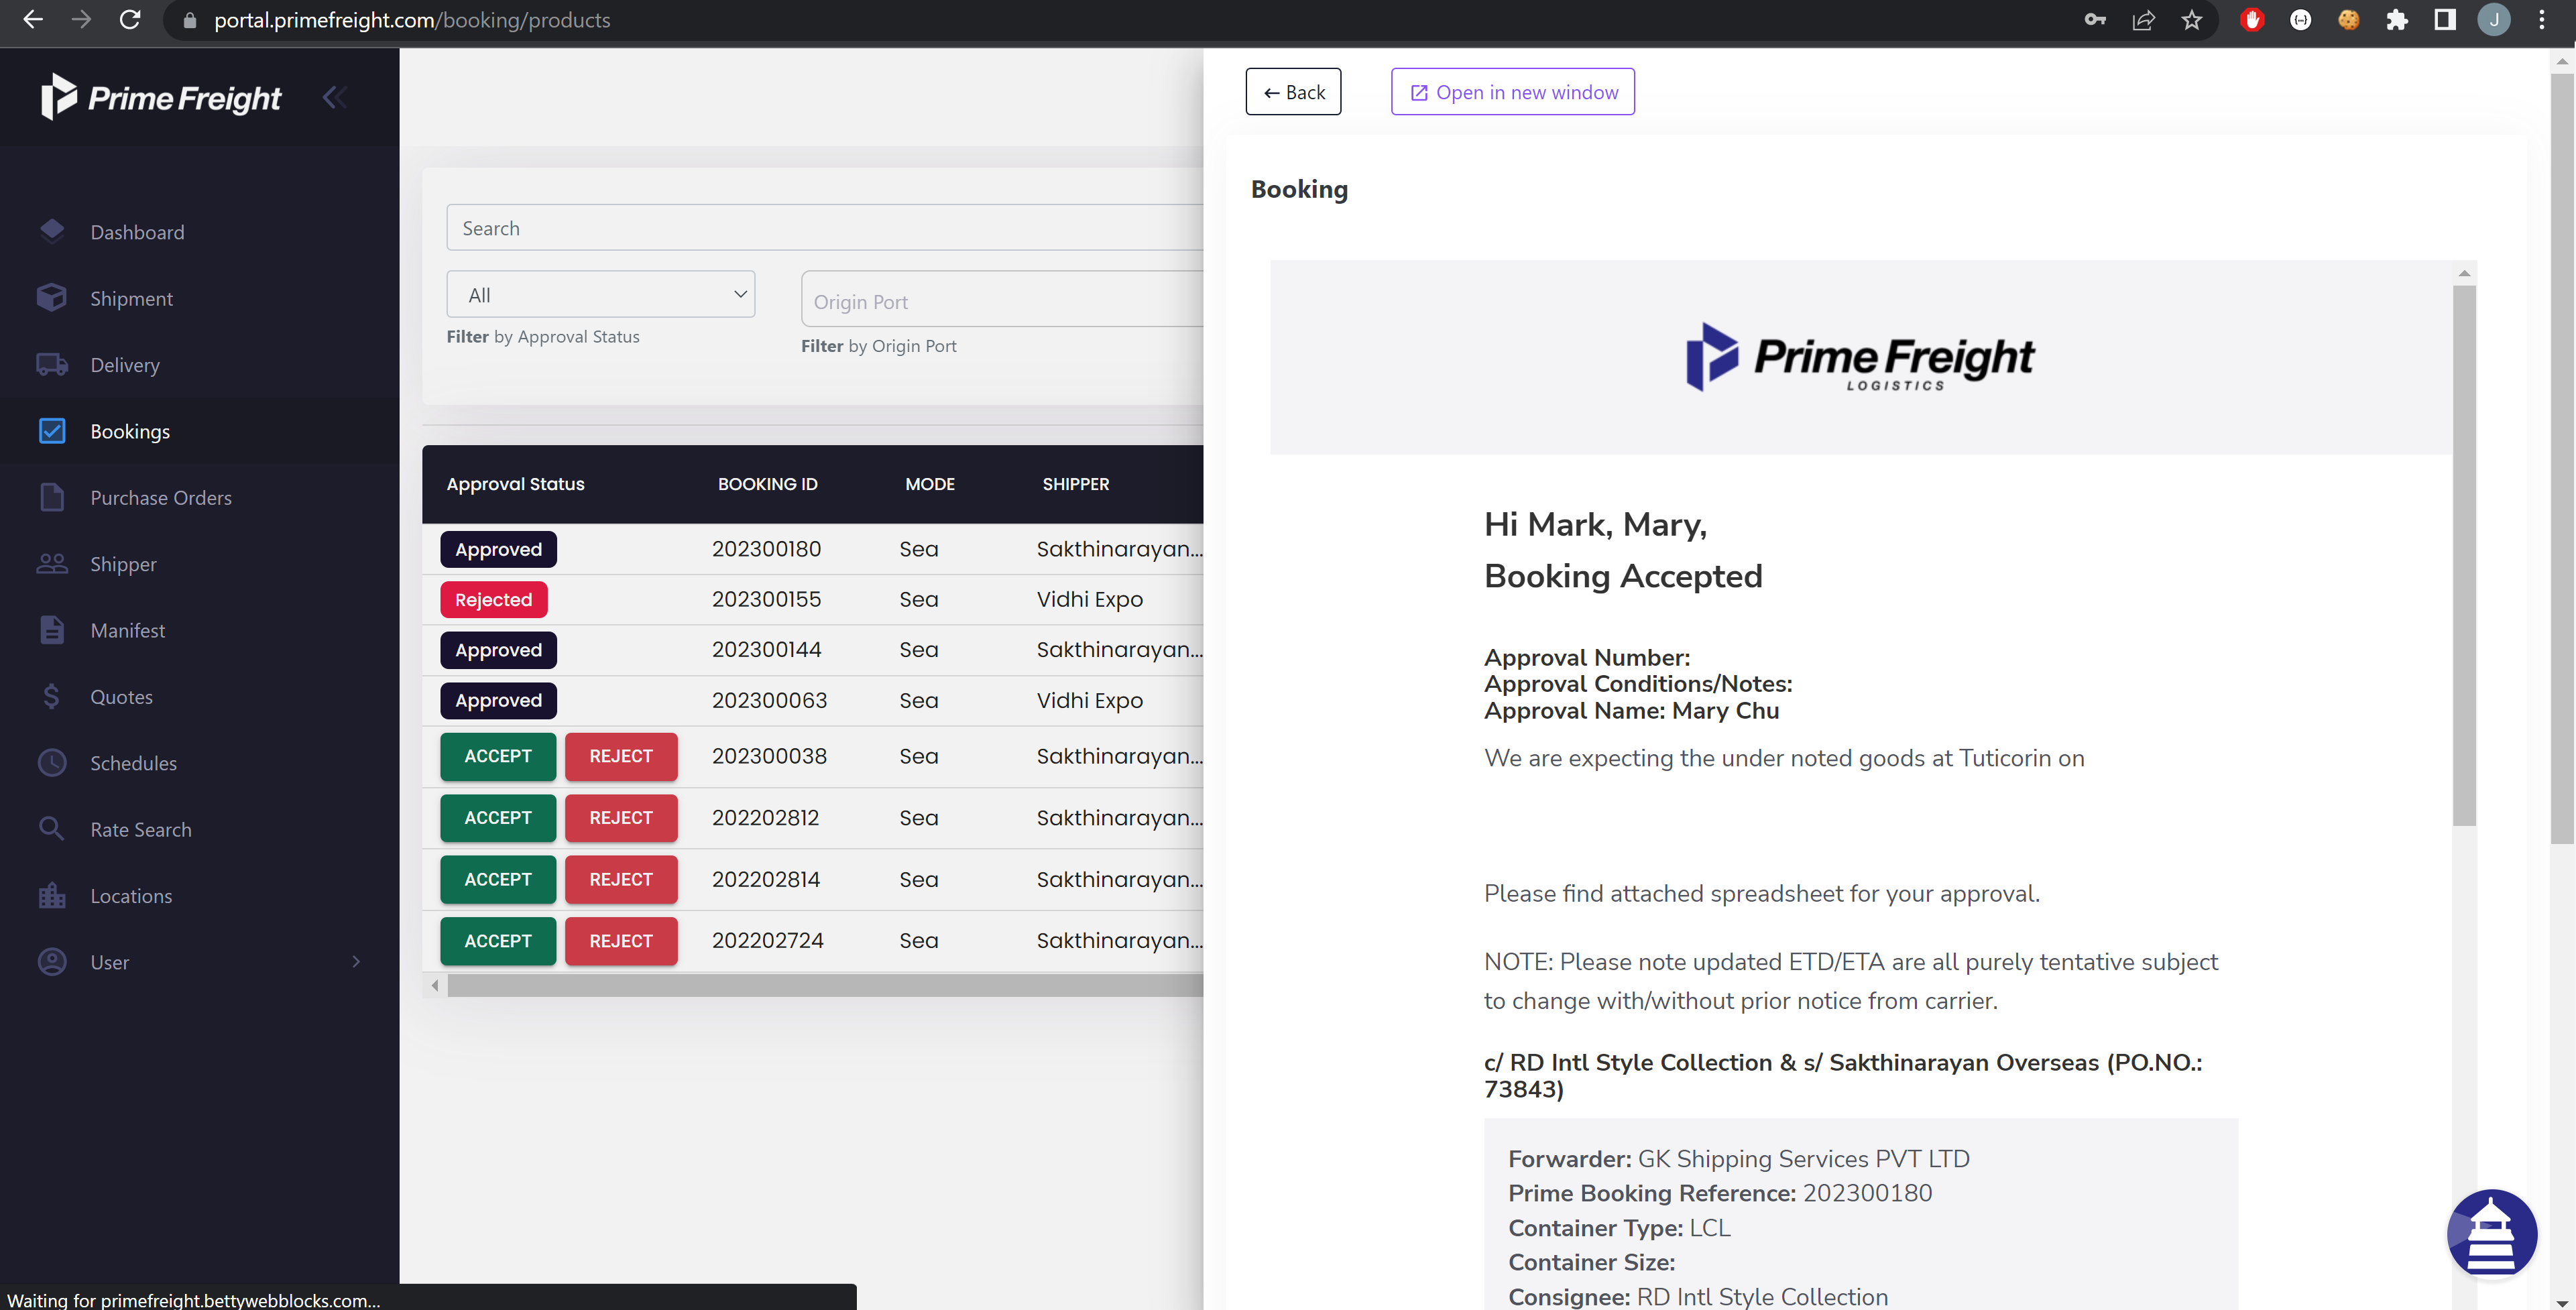
Task: Click the bookings Search field
Action: tap(825, 228)
